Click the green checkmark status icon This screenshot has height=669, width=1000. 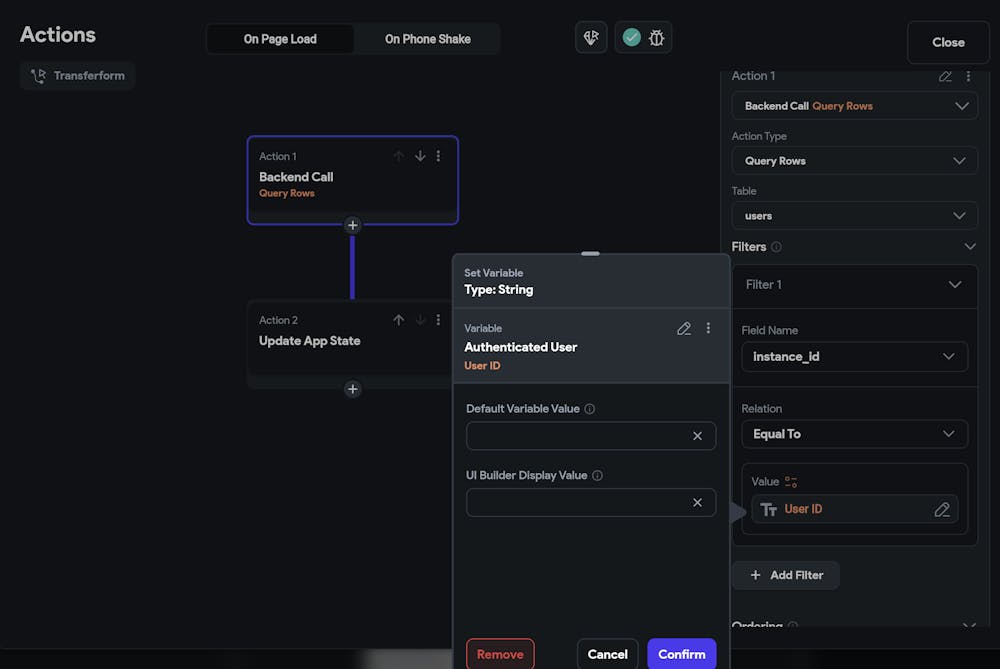[x=631, y=38]
